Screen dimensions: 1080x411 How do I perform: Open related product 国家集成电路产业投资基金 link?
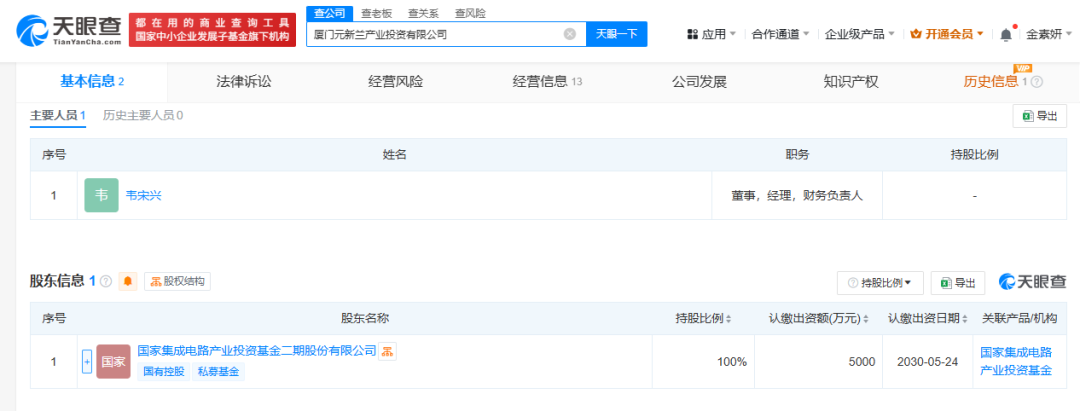(1016, 361)
